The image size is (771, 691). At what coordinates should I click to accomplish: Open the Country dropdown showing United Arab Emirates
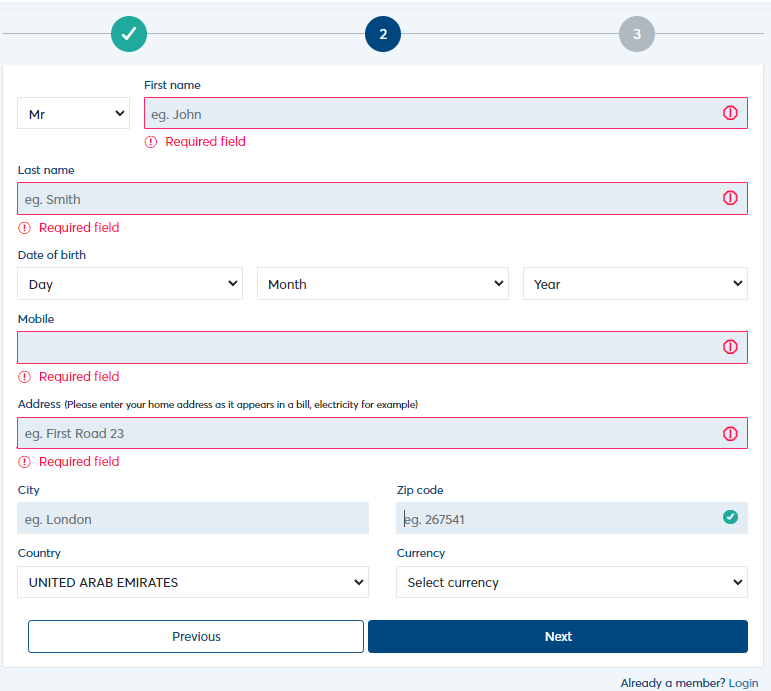[193, 582]
